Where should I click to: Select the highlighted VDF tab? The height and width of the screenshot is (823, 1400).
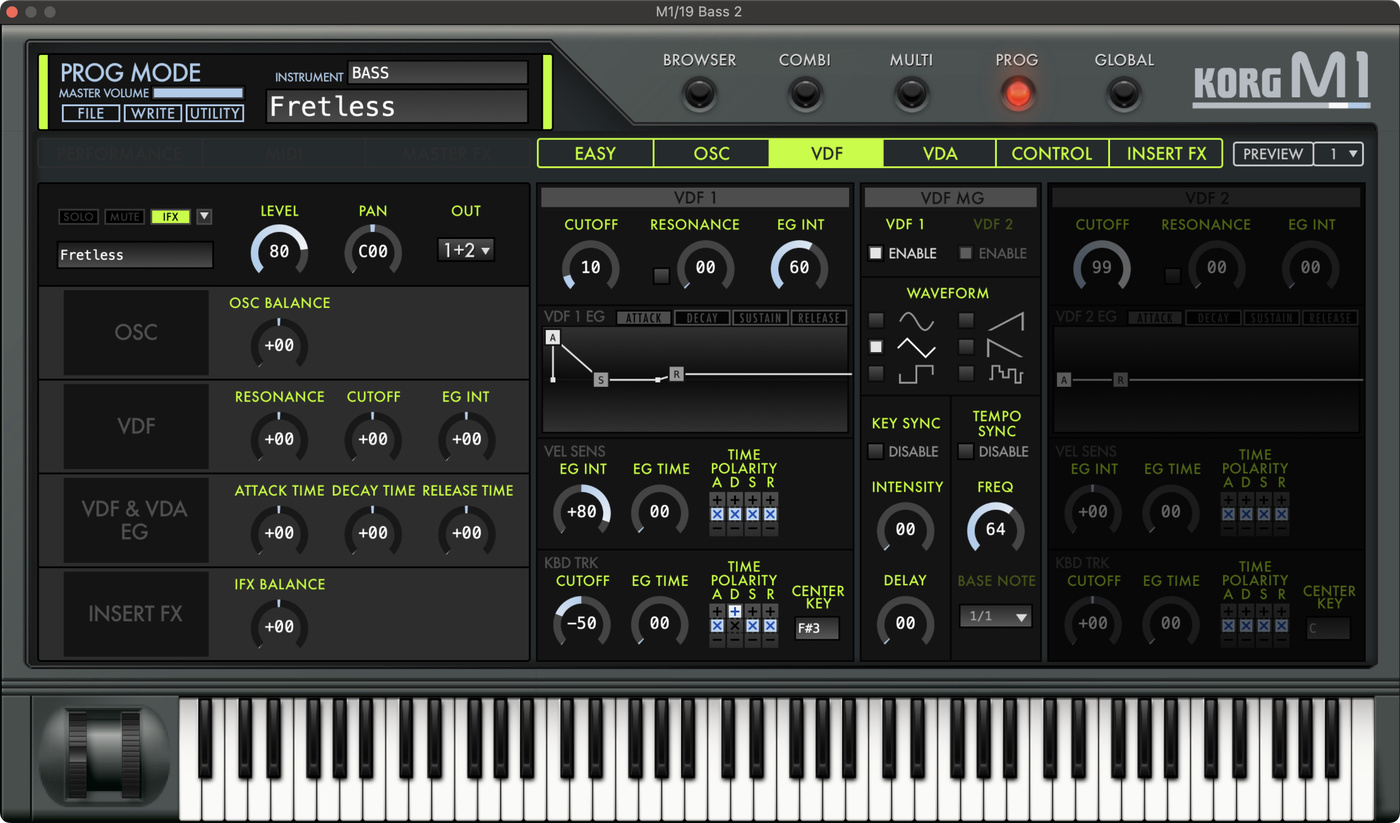tap(826, 153)
